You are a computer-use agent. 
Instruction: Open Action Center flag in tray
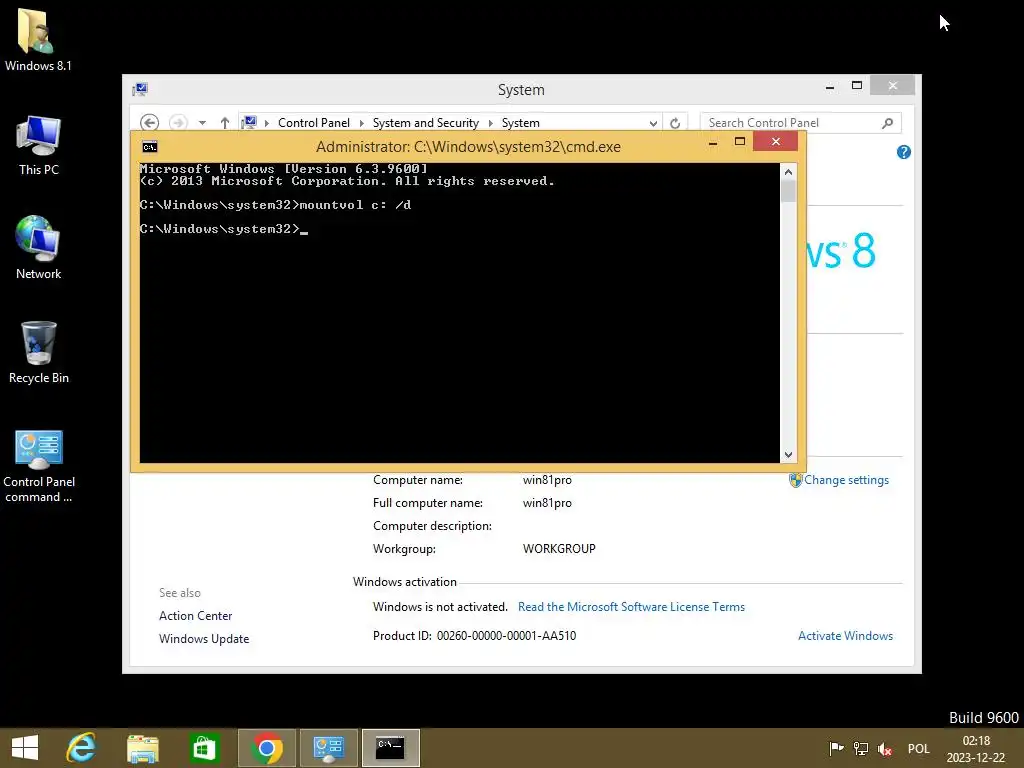(836, 748)
